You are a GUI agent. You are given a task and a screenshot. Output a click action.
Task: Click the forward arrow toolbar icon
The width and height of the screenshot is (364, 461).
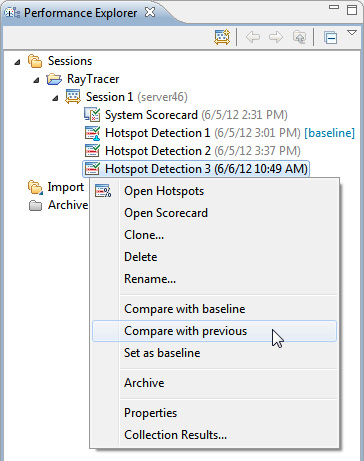(276, 37)
